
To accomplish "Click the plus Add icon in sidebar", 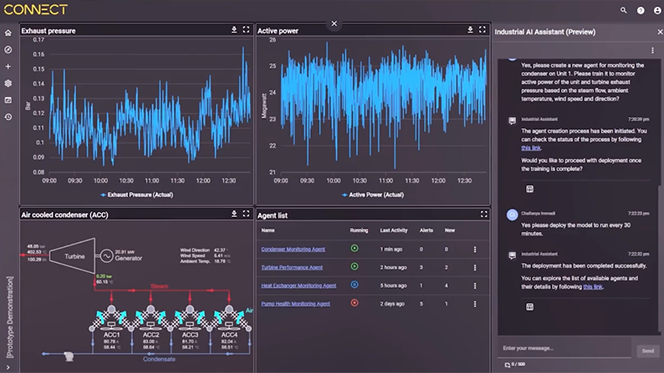I will point(8,66).
